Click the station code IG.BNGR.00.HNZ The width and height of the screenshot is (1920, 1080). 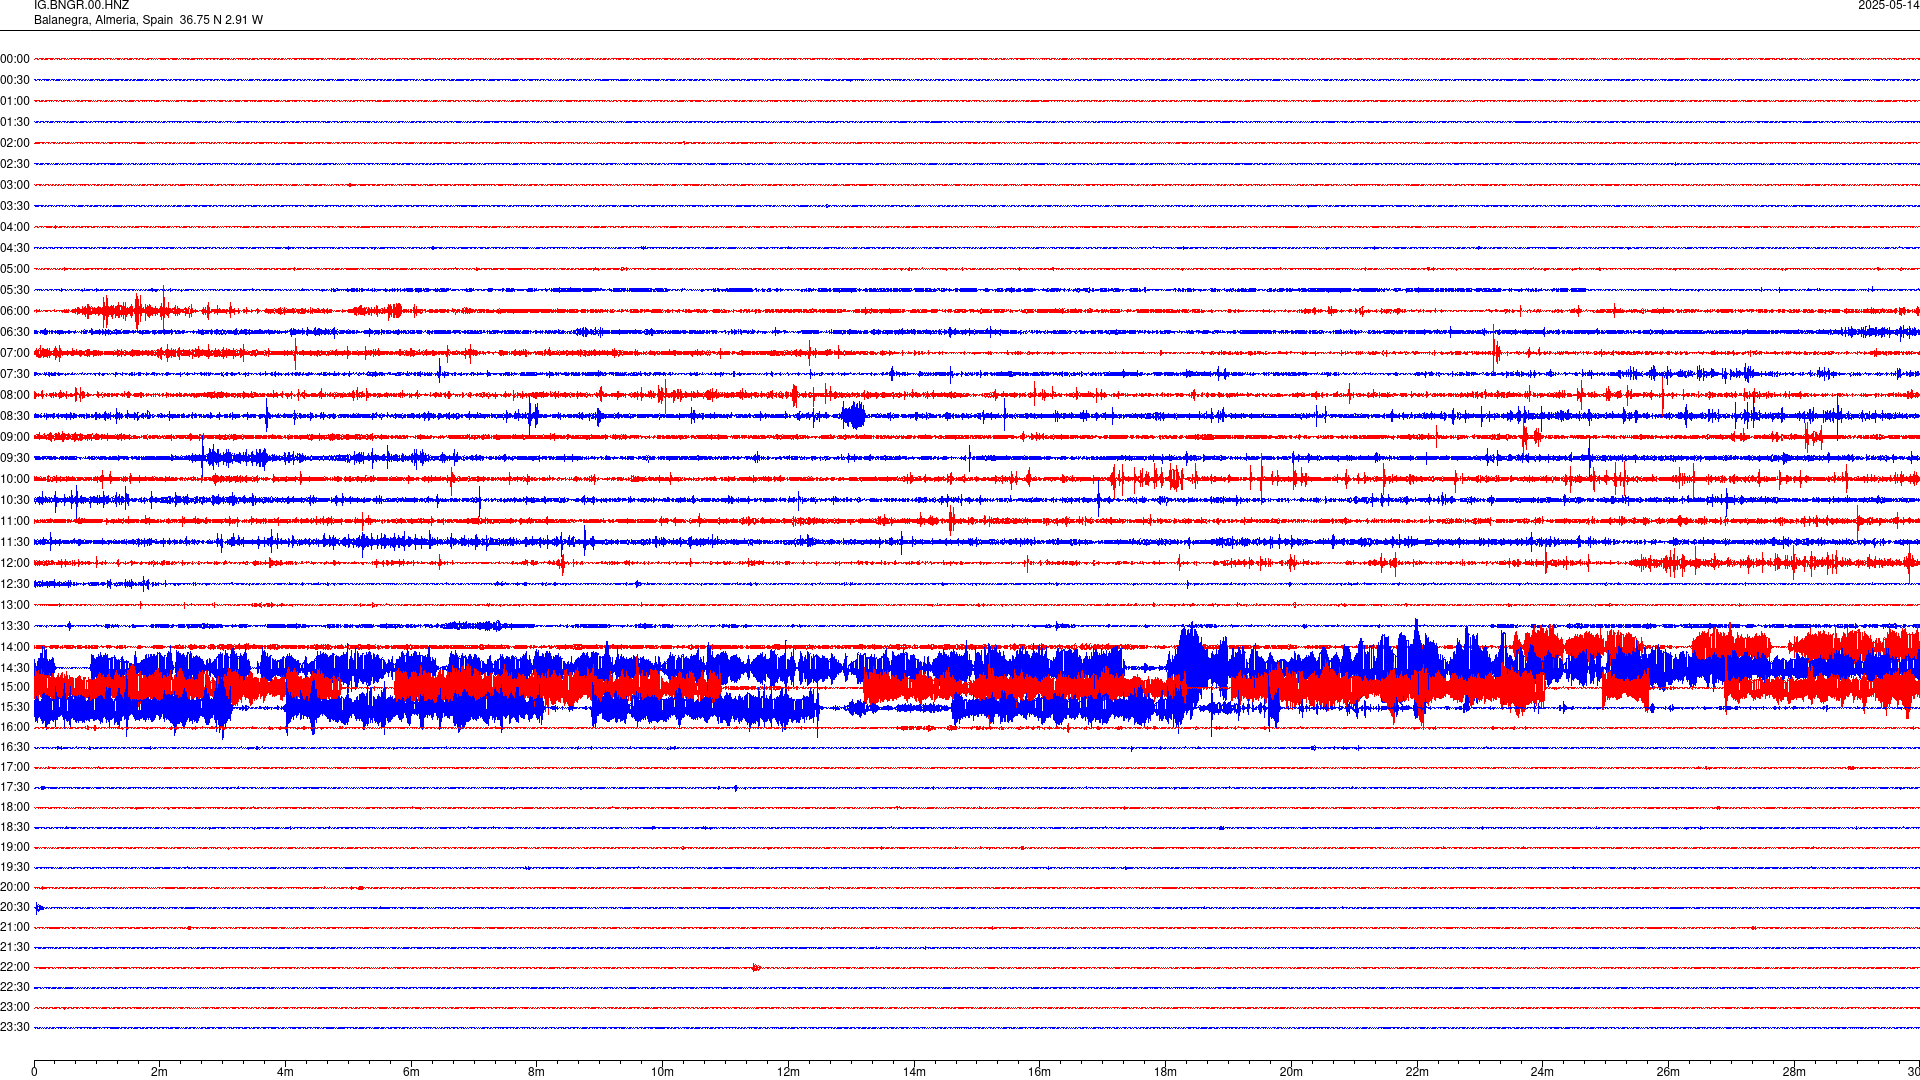click(x=81, y=6)
